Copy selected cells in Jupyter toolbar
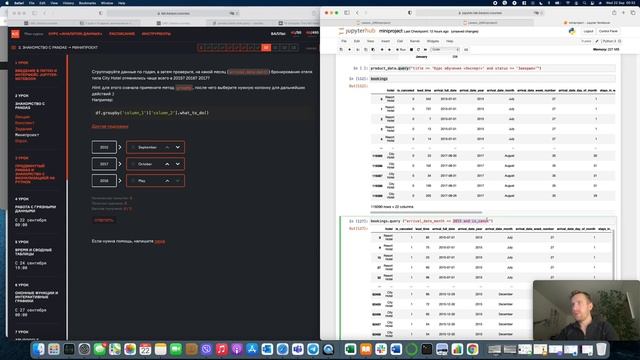This screenshot has width=640, height=360. click(366, 49)
